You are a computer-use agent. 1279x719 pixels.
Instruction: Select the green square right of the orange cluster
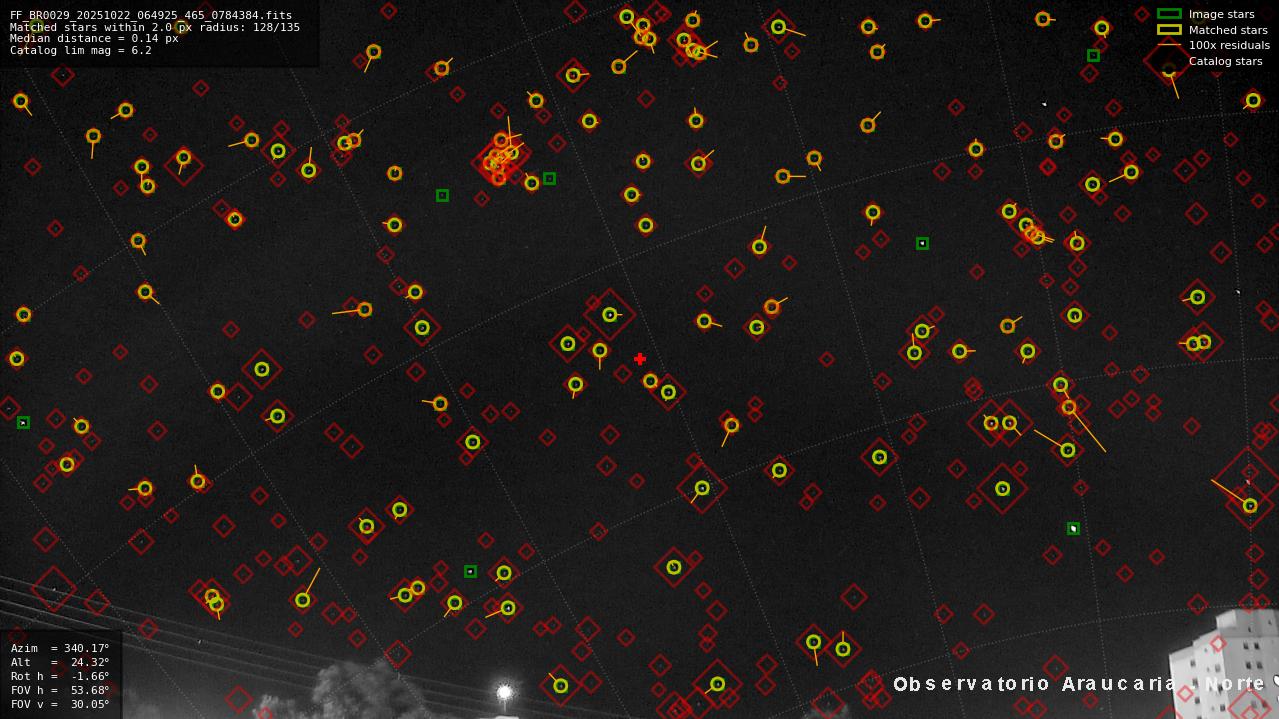[x=549, y=179]
